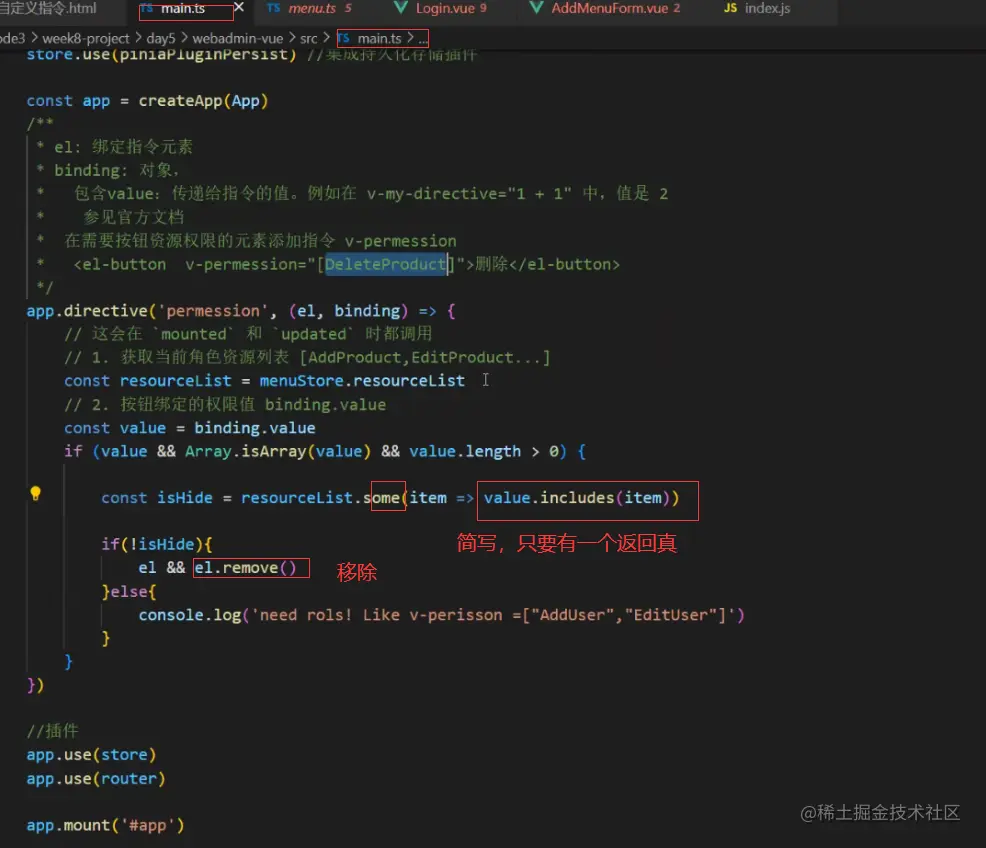
Task: Open the 自定义指令.html tab
Action: [48, 9]
